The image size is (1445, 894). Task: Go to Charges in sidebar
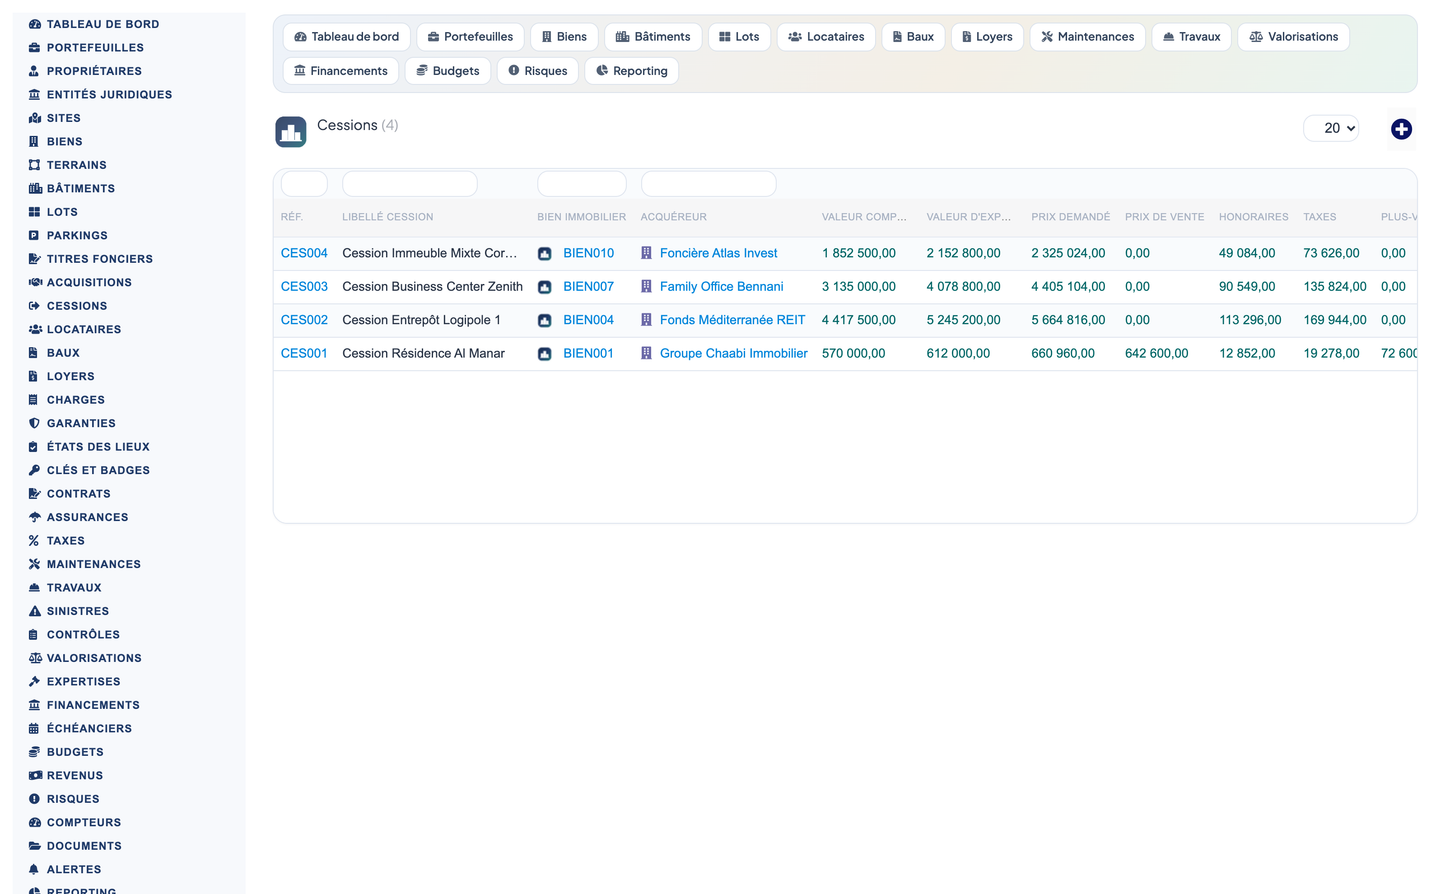pyautogui.click(x=75, y=400)
